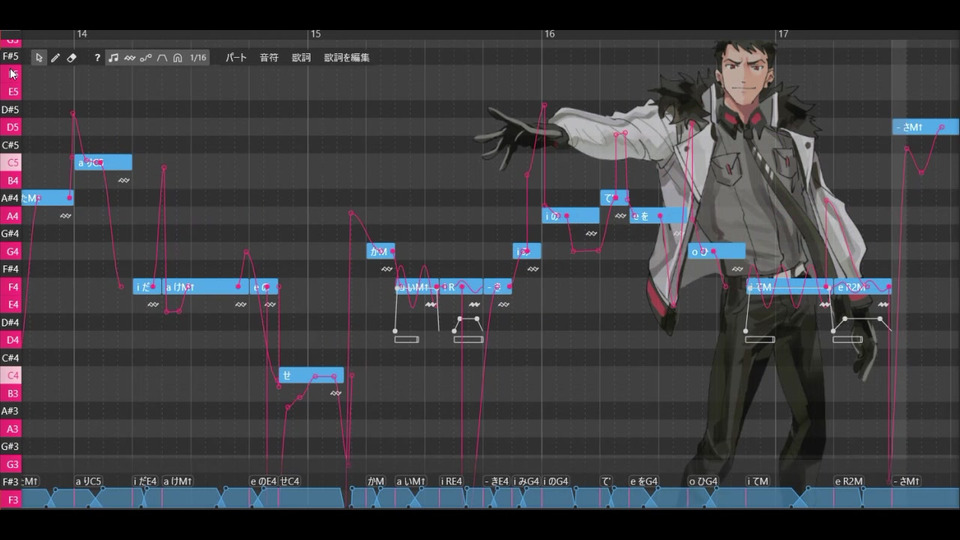Open the 音符 menu
This screenshot has width=960, height=540.
coord(269,58)
